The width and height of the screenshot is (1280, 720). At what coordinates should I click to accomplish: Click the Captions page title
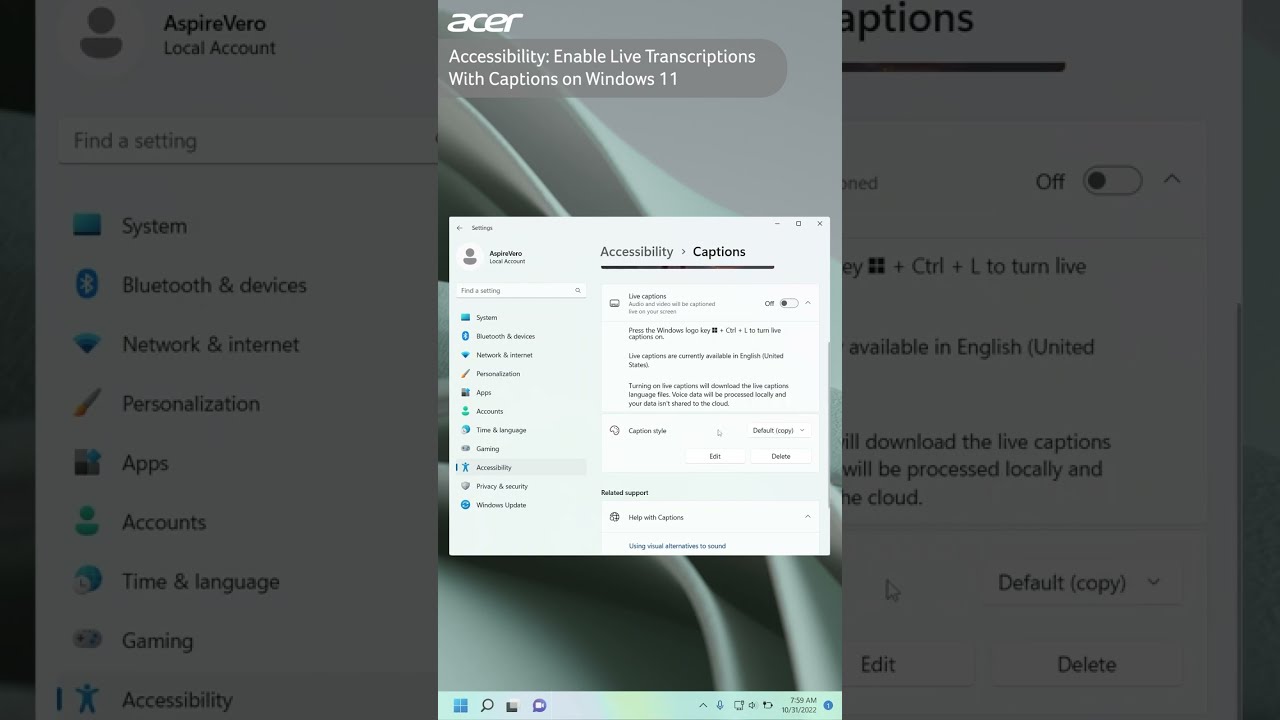tap(719, 252)
